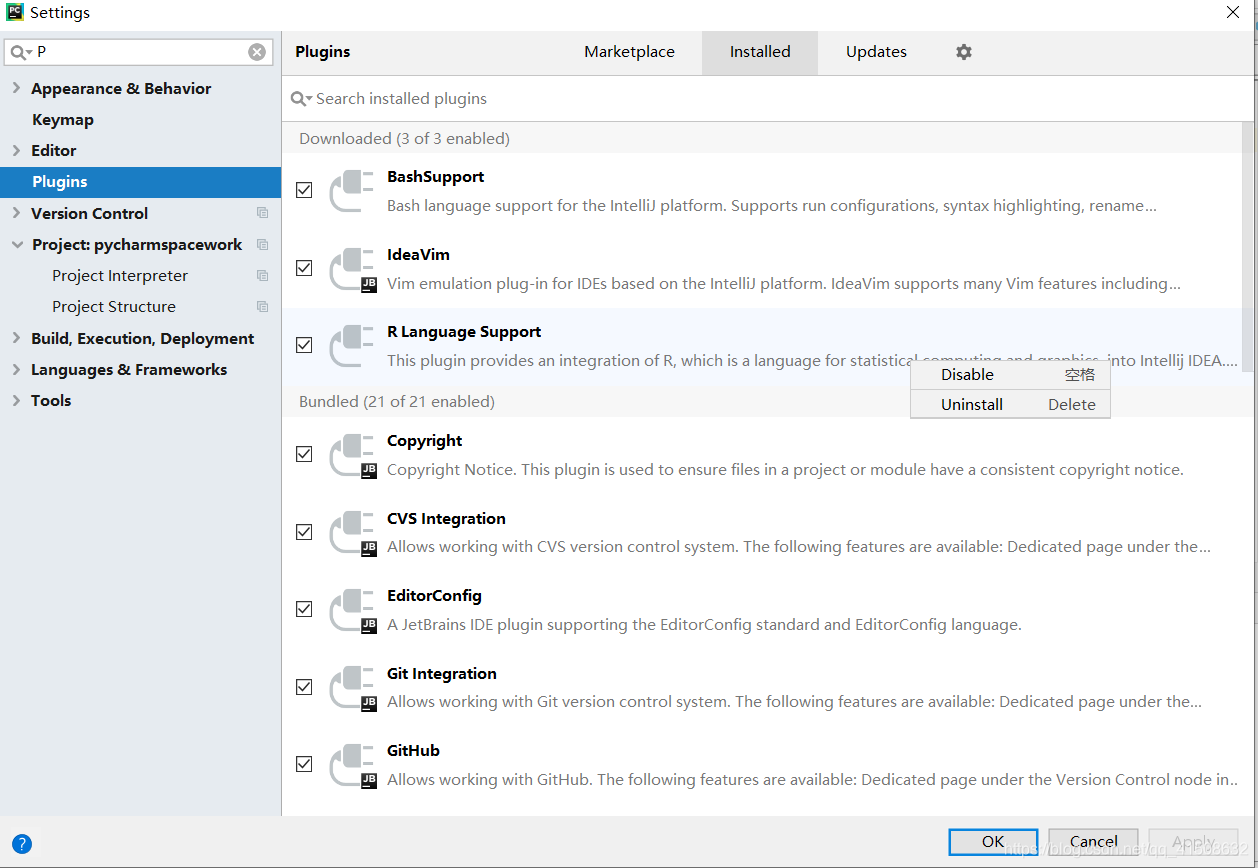Expand Appearance & Behavior settings node
The width and height of the screenshot is (1258, 868).
[x=16, y=88]
